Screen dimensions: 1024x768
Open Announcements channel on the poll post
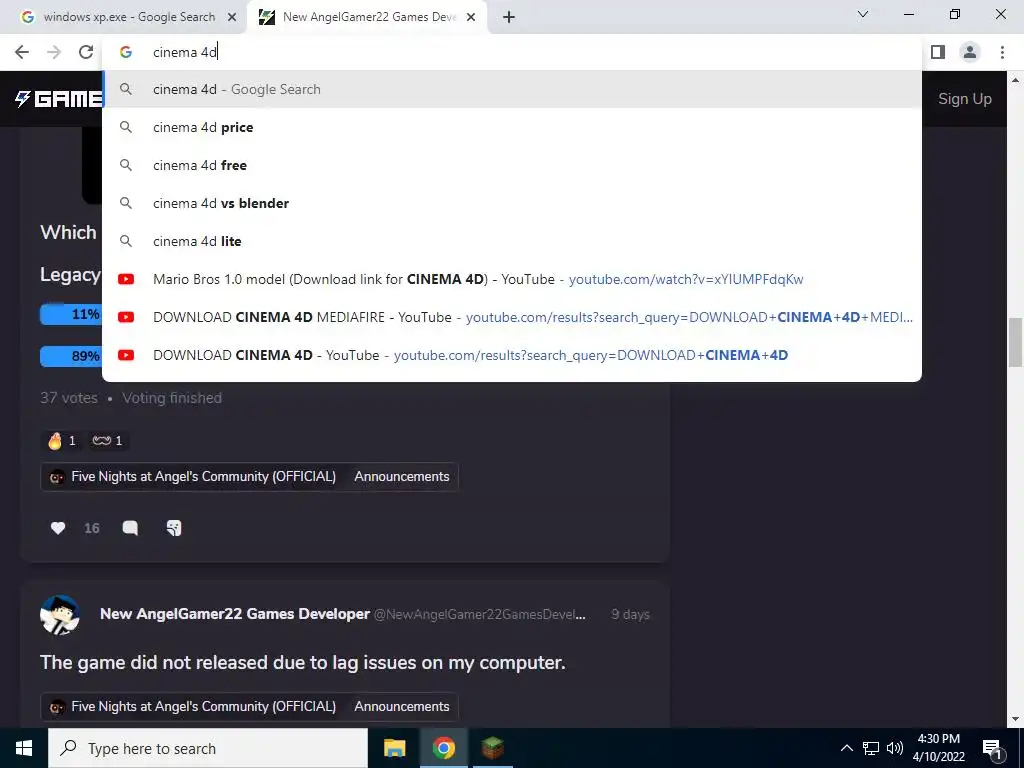(x=402, y=477)
